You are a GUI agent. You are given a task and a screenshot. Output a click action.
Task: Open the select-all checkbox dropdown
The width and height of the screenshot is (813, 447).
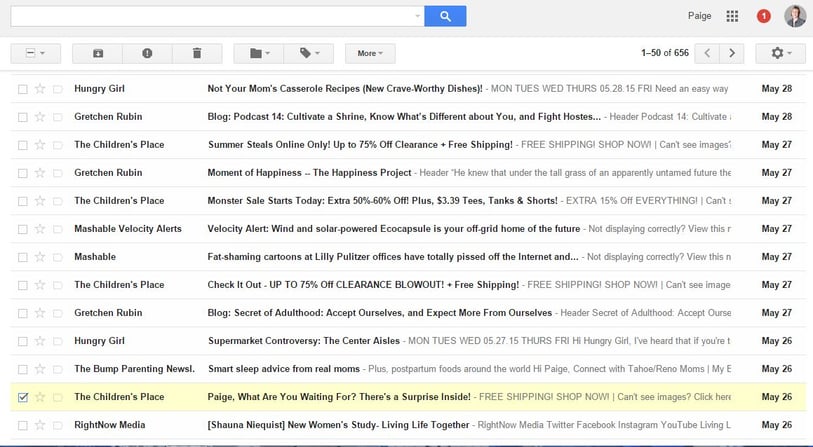[x=35, y=53]
